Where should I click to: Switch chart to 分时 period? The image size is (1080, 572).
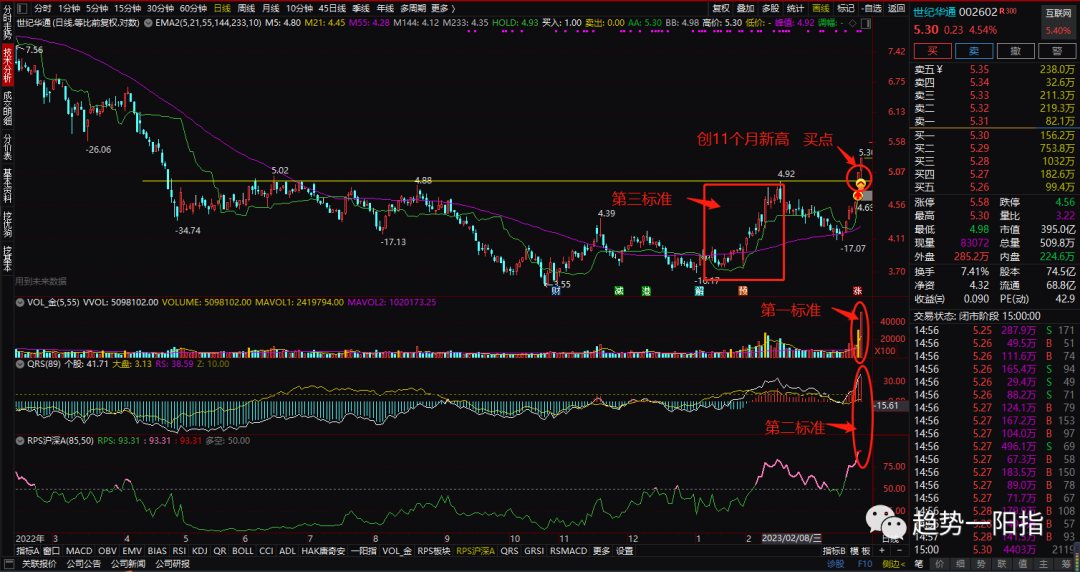(x=43, y=8)
